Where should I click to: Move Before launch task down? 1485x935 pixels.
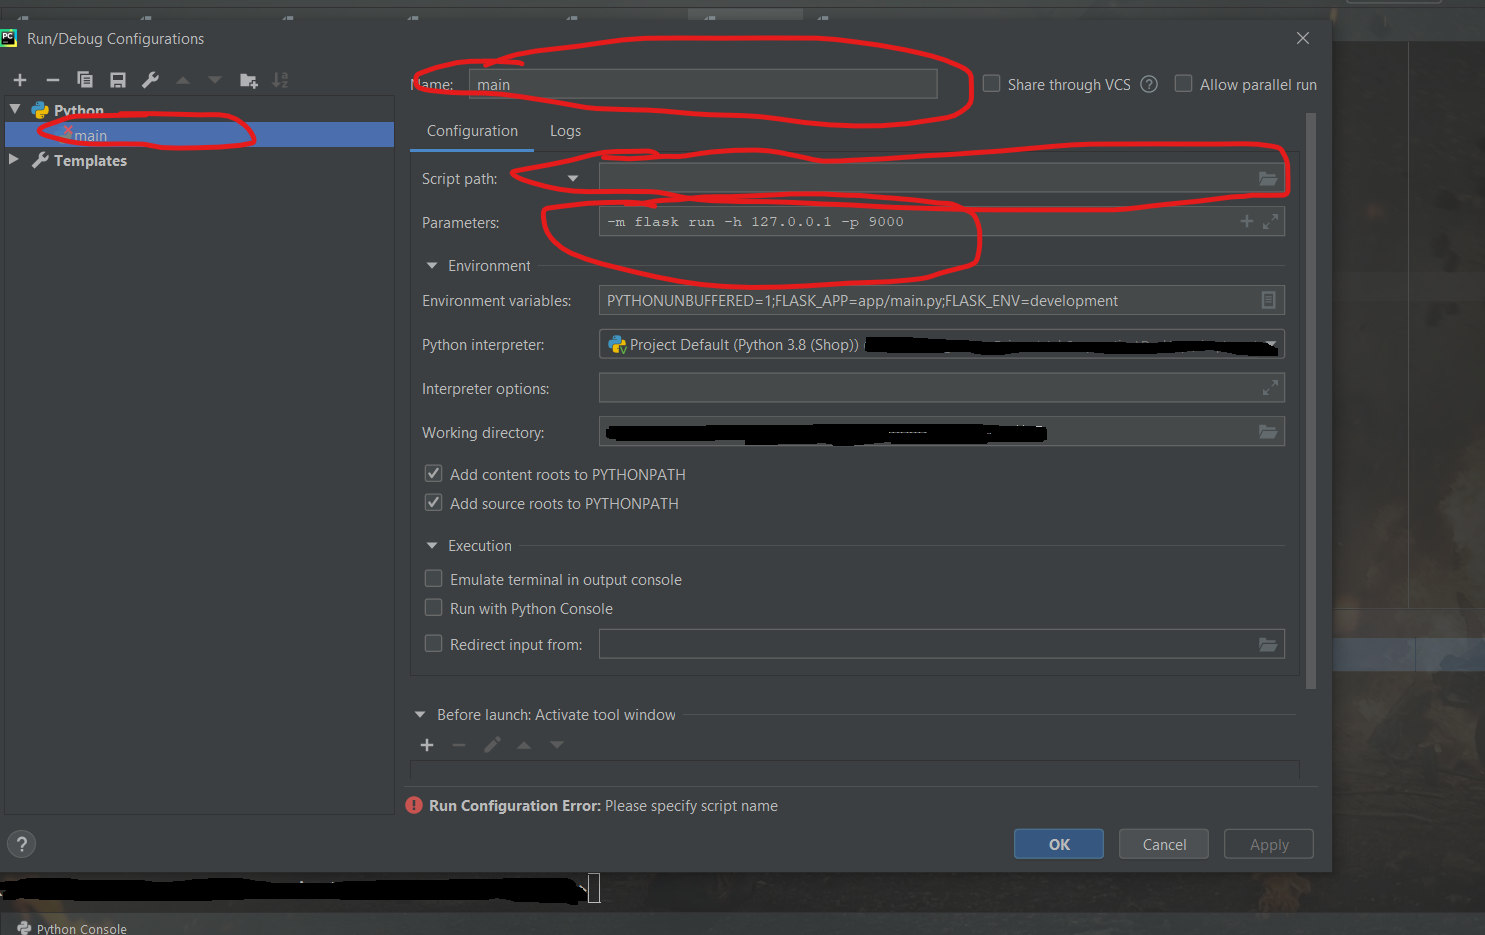tap(557, 745)
